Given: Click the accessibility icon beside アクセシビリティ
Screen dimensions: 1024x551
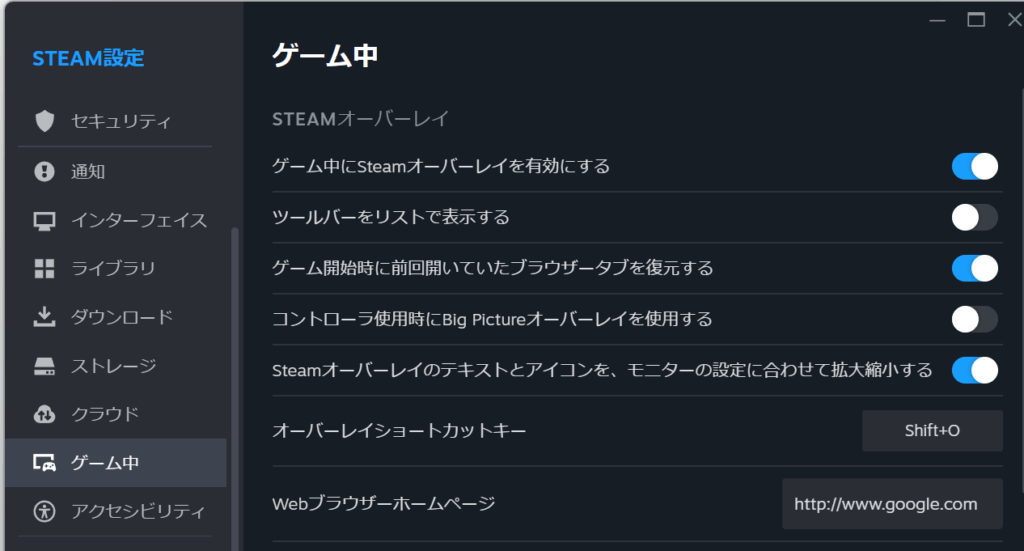Looking at the screenshot, I should point(44,512).
